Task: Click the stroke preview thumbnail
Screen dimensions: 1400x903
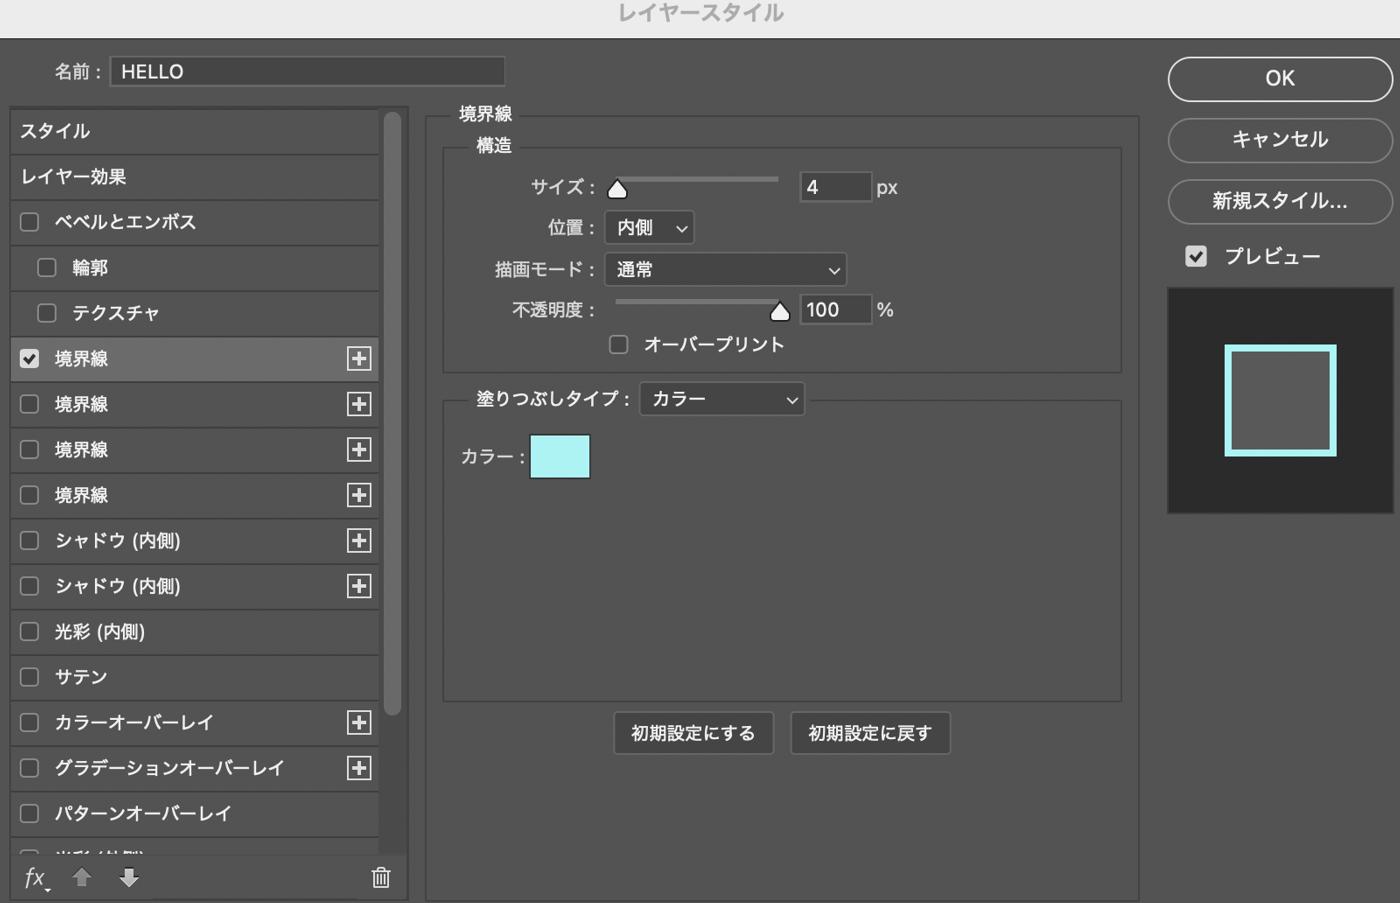Action: (x=1280, y=401)
